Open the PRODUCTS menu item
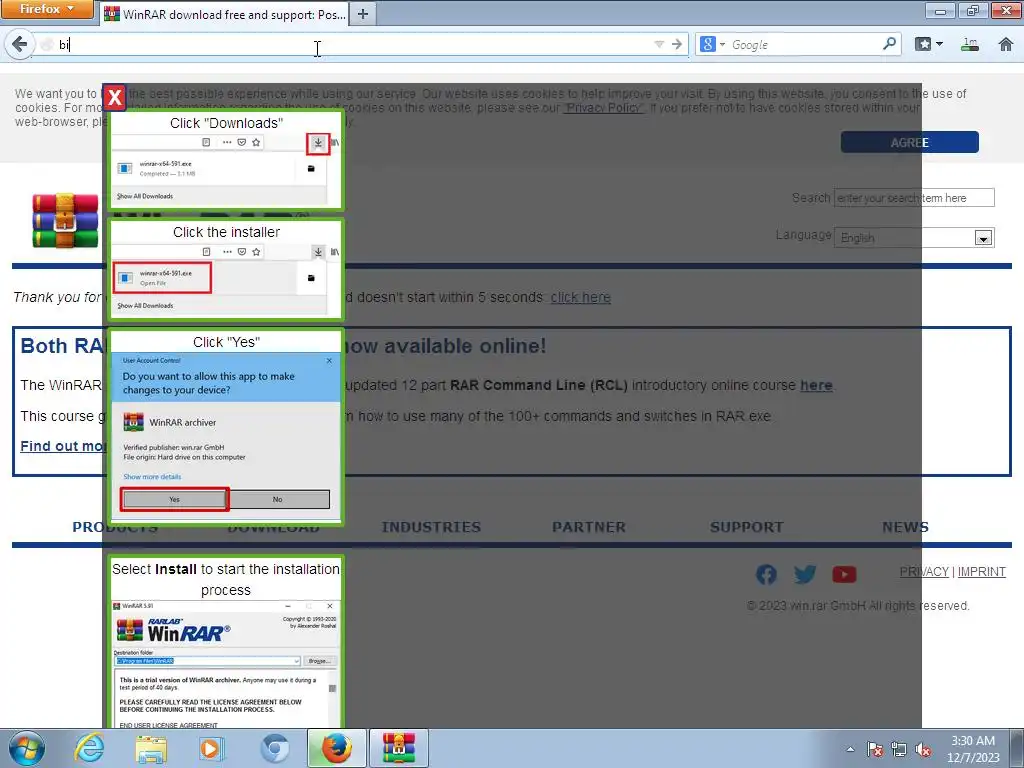The image size is (1024, 768). click(x=115, y=527)
